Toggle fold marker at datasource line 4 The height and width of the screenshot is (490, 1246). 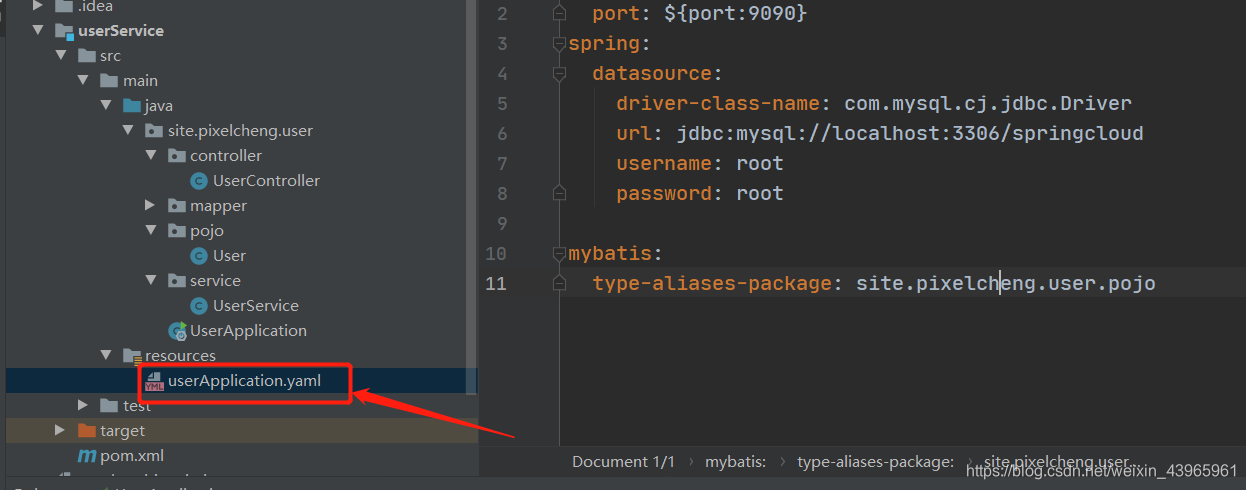[x=559, y=74]
